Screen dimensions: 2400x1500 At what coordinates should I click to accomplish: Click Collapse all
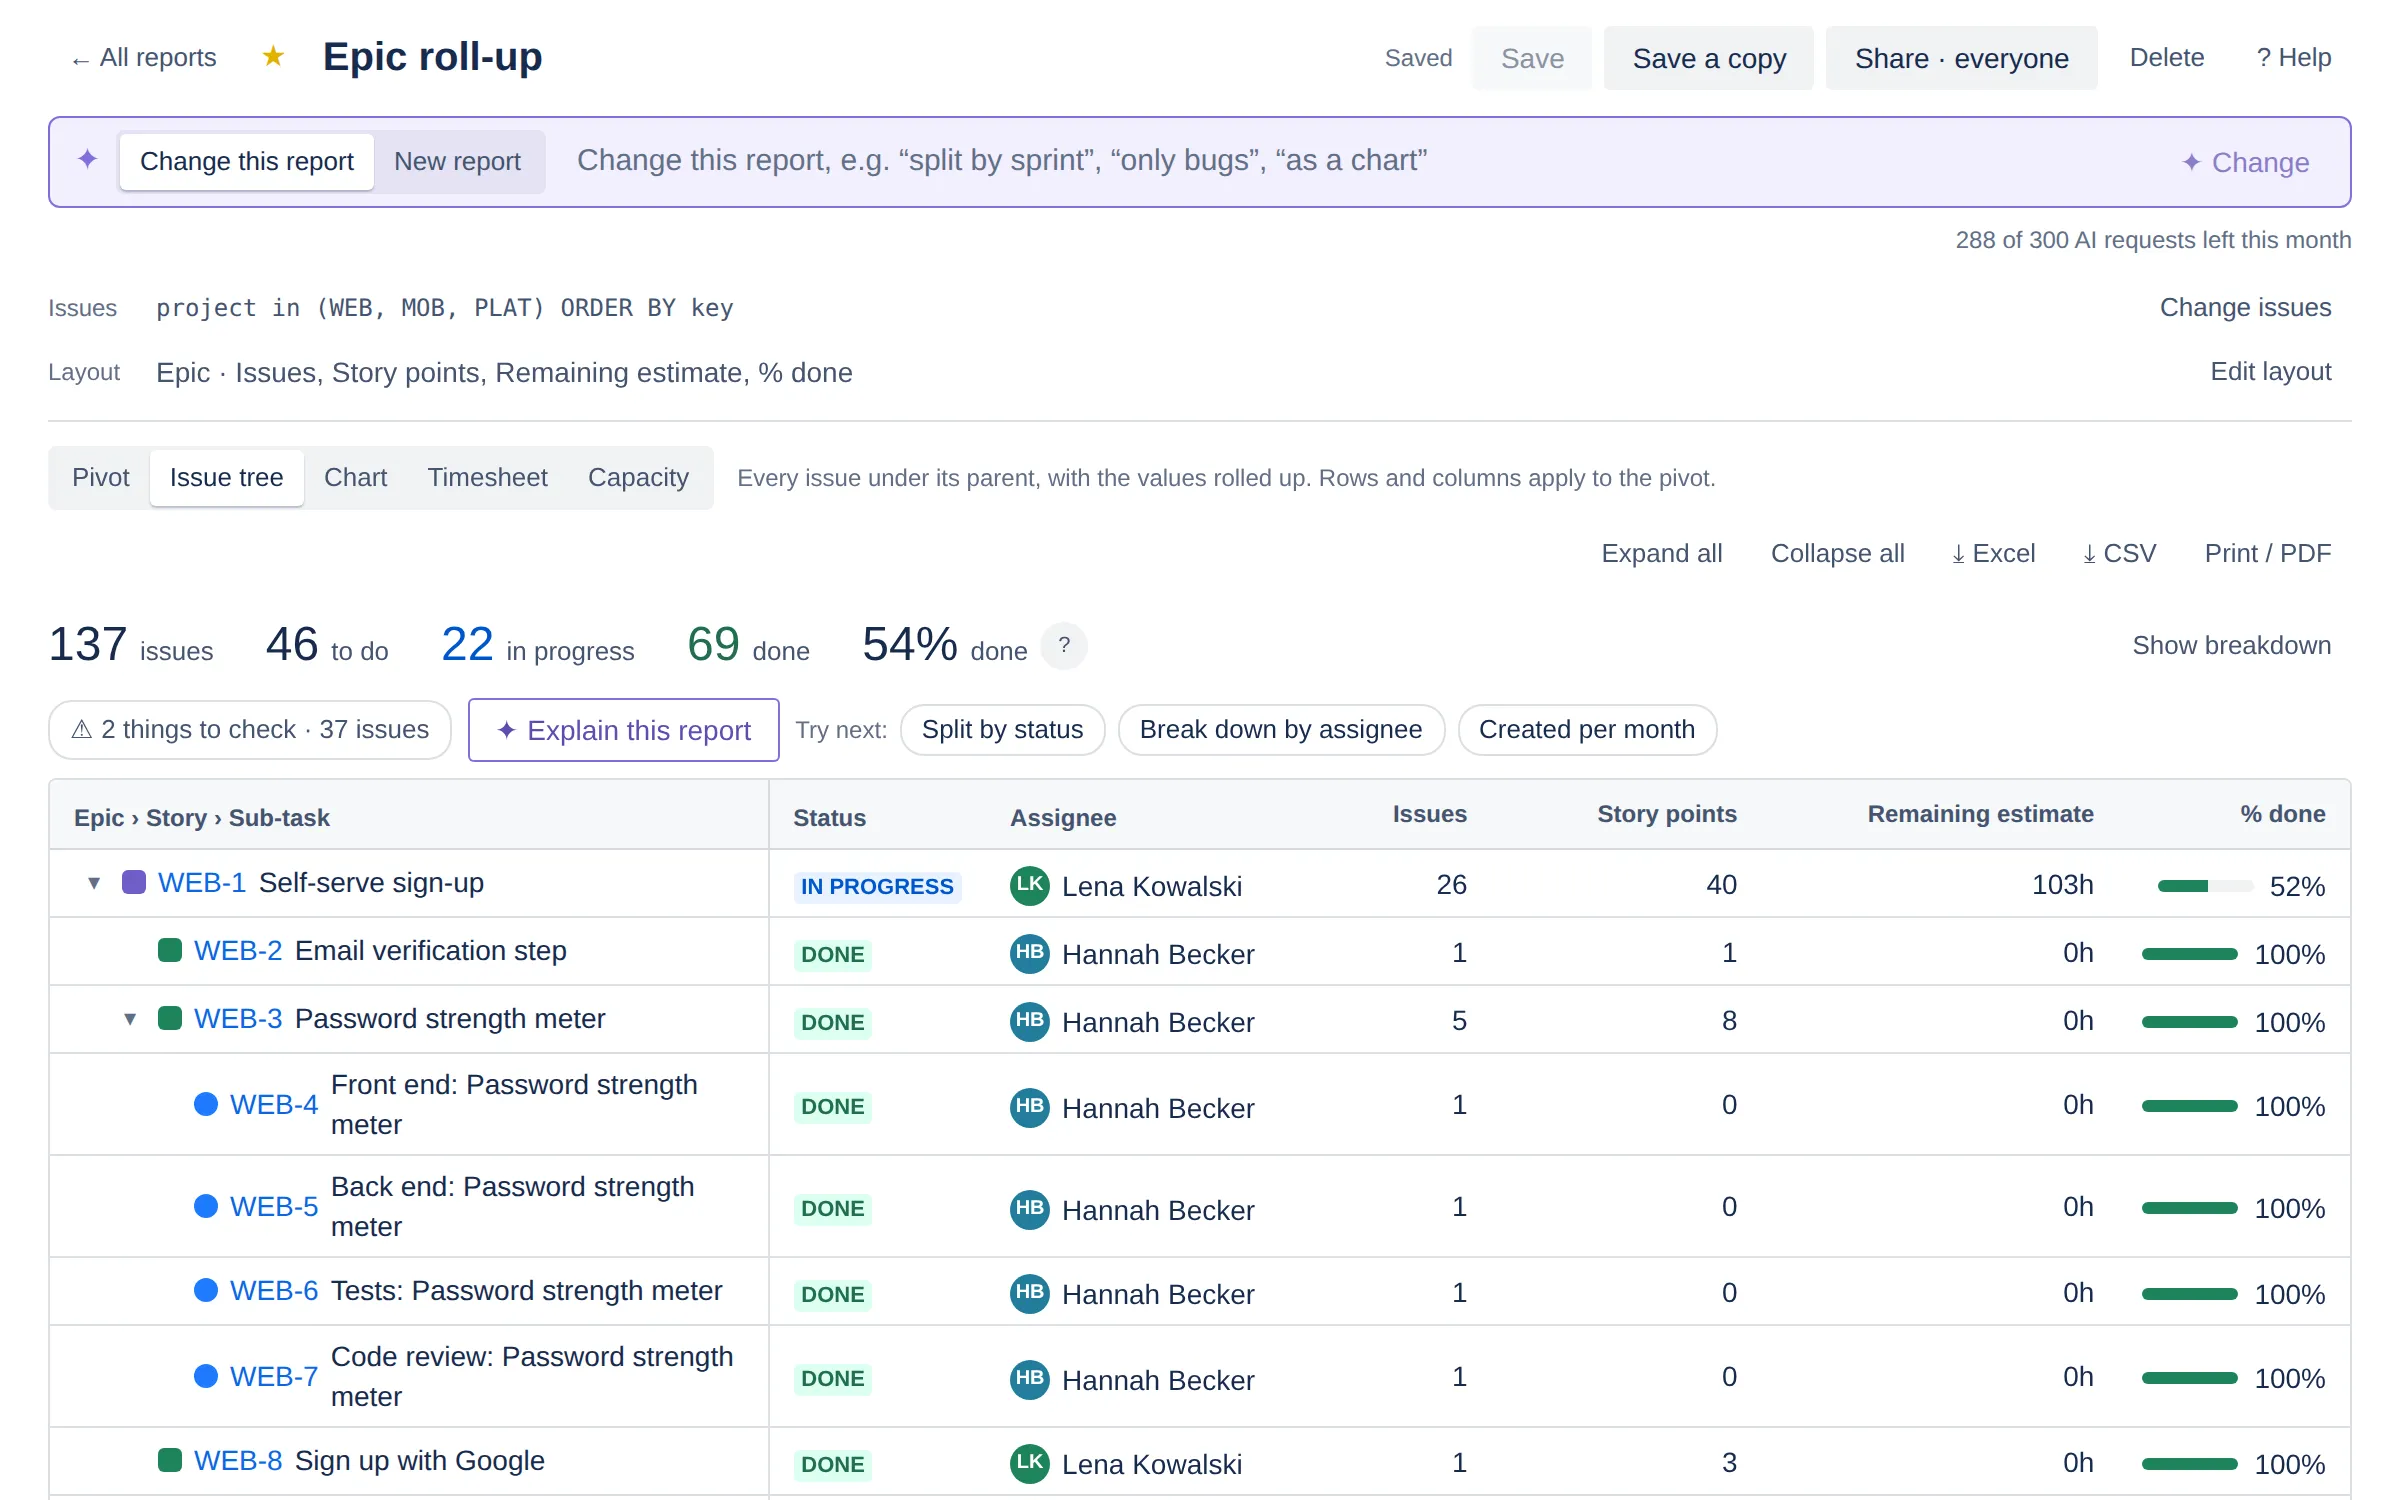[1837, 553]
